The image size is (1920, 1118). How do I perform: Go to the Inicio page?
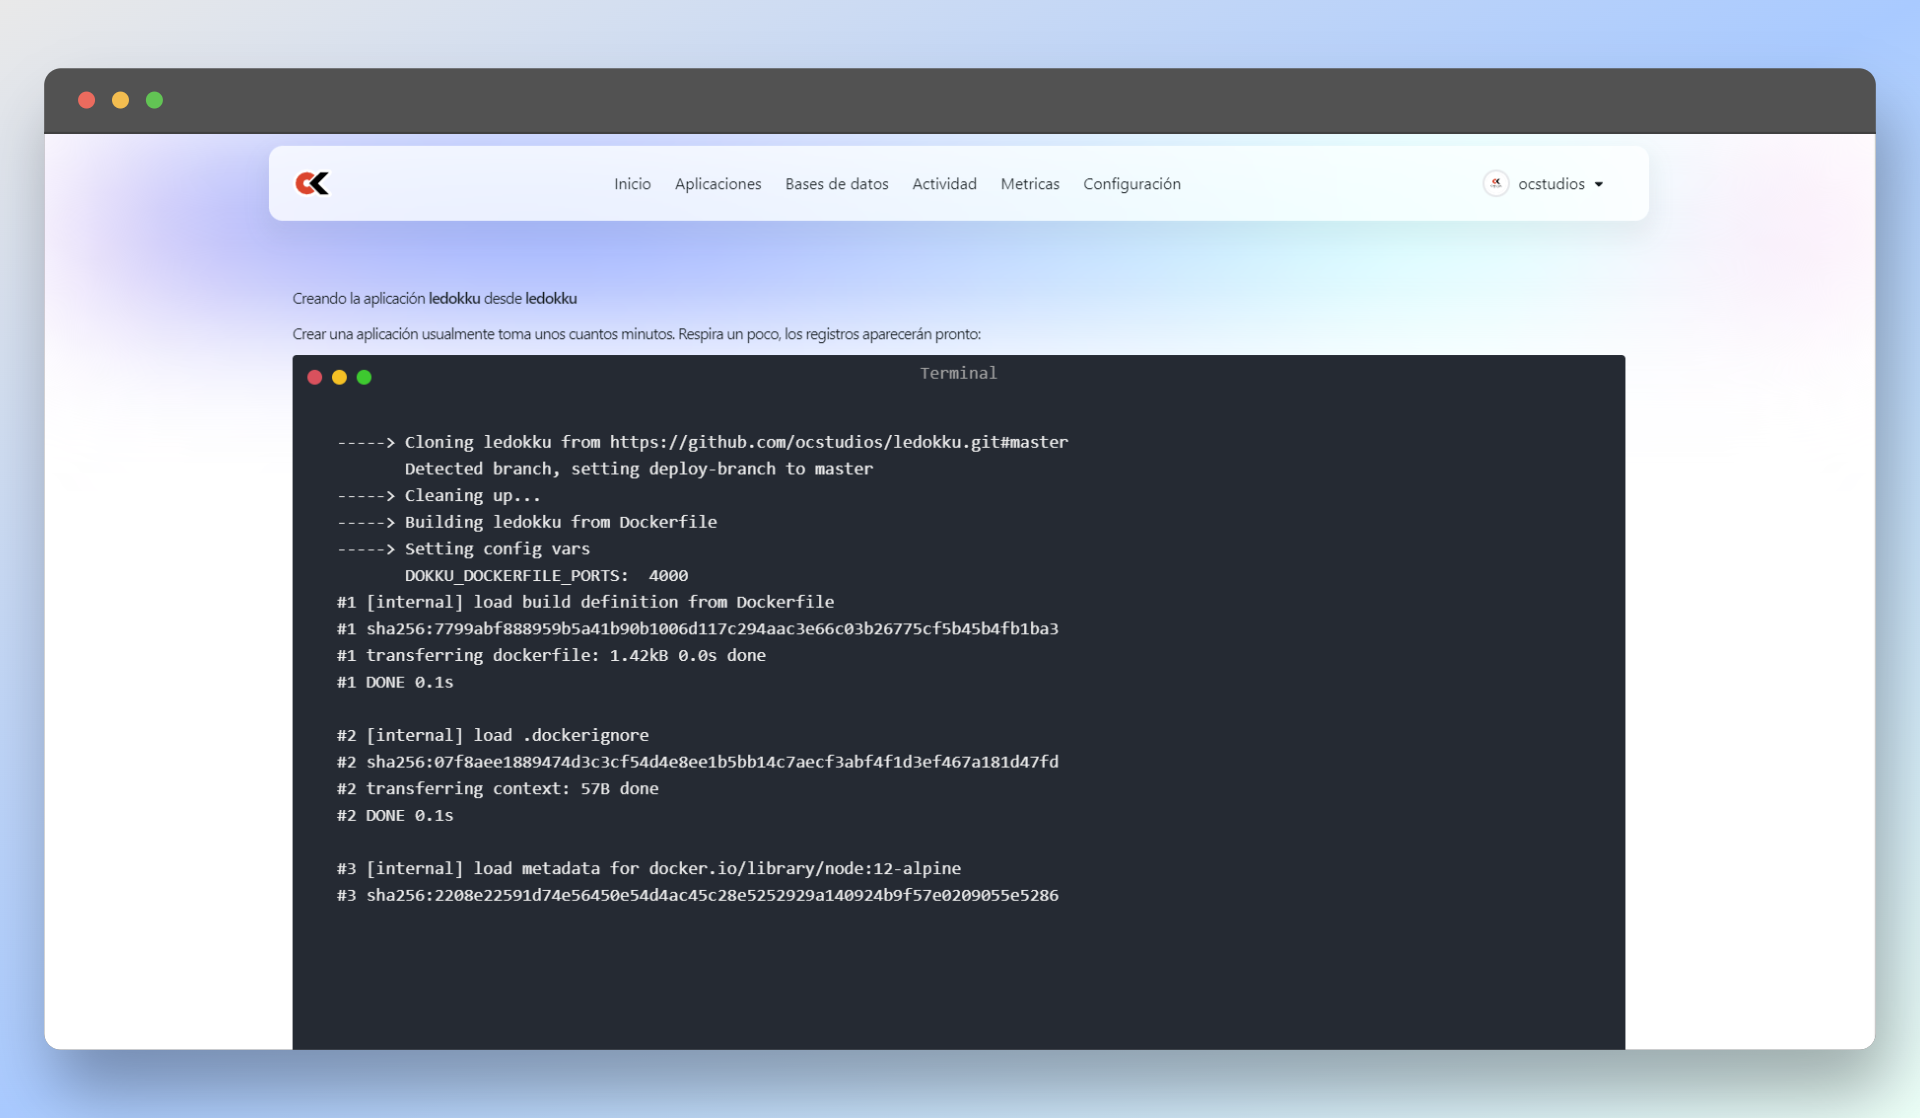(x=632, y=184)
